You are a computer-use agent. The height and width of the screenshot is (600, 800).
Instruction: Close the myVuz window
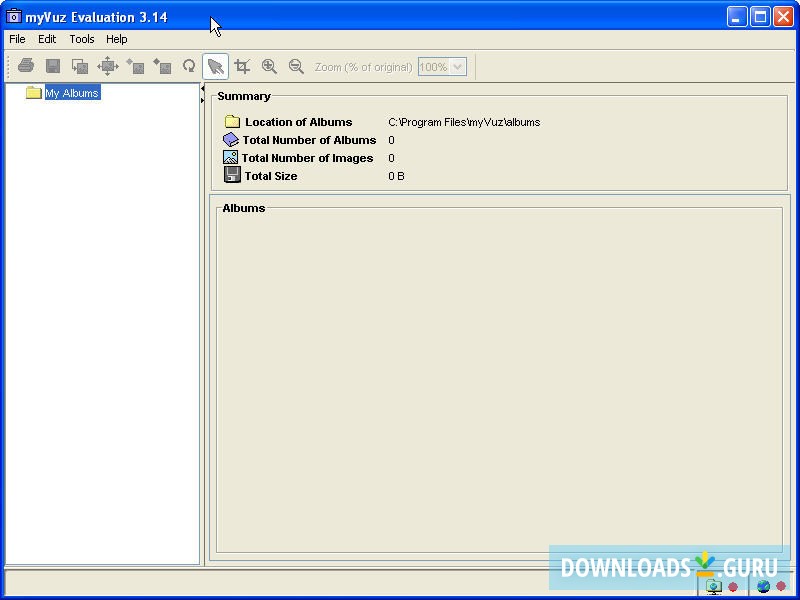783,17
